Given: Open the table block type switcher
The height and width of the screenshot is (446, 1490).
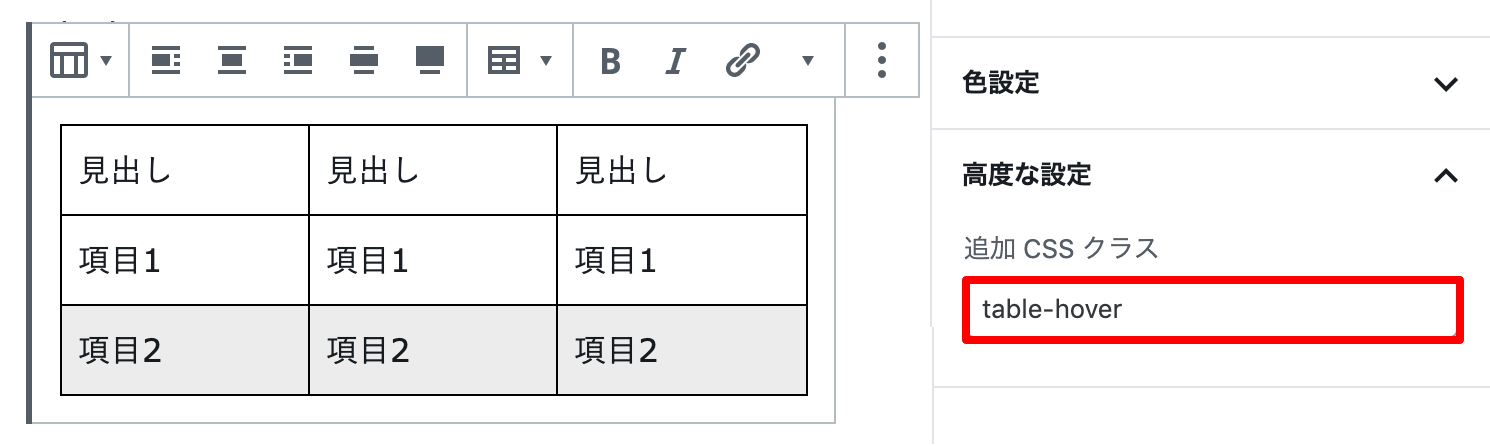Looking at the screenshot, I should [80, 61].
